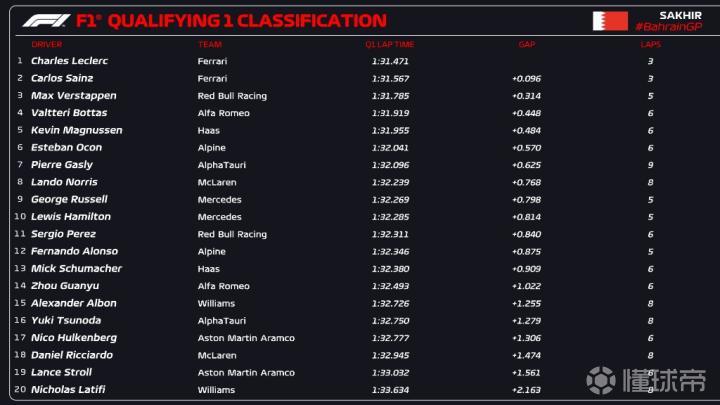Viewport: 720px width, 405px height.
Task: Click the football watermark logo
Action: [601, 380]
